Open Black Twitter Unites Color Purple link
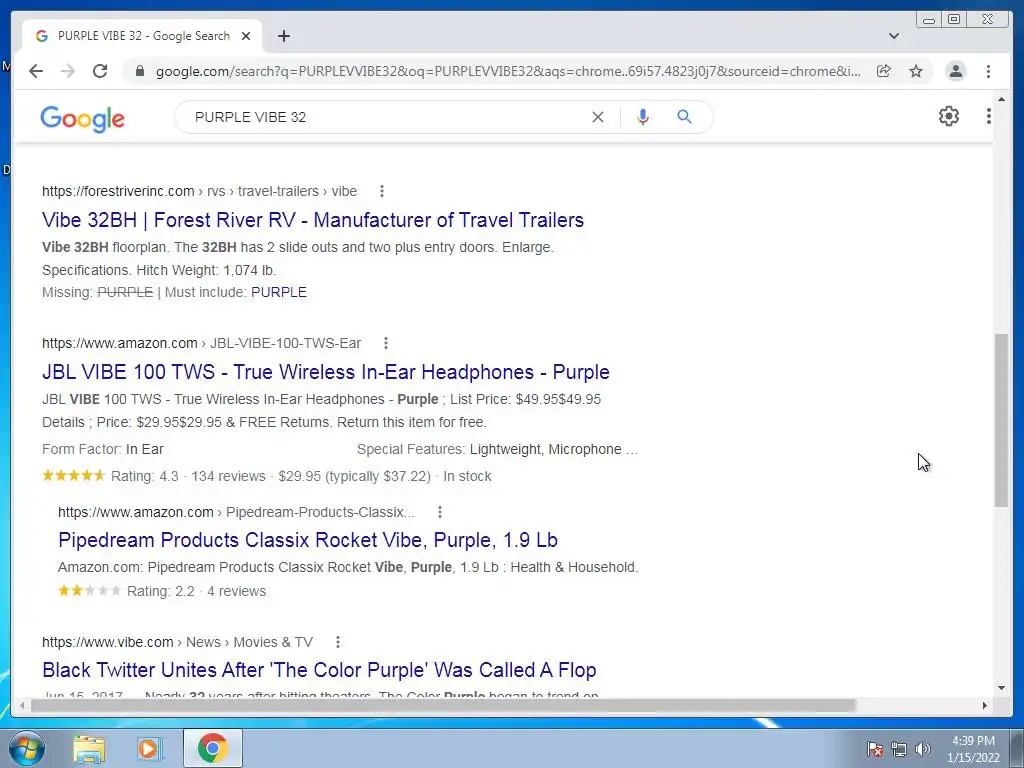This screenshot has height=768, width=1024. pos(319,670)
